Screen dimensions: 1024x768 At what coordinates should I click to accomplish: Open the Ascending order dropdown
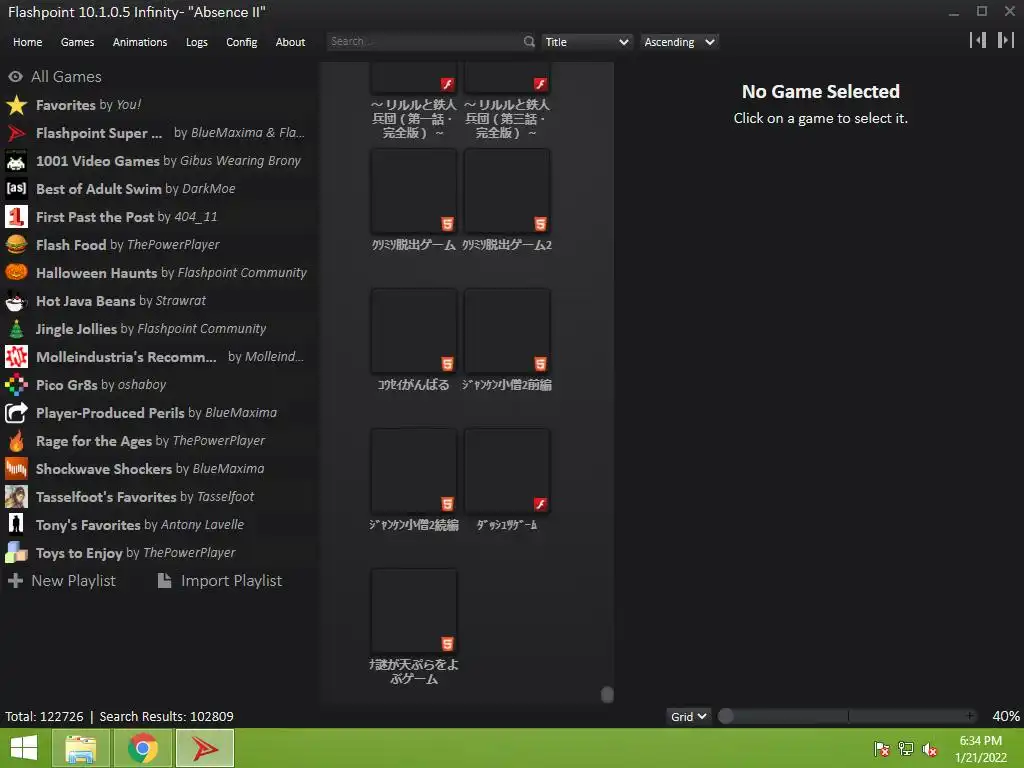(679, 42)
